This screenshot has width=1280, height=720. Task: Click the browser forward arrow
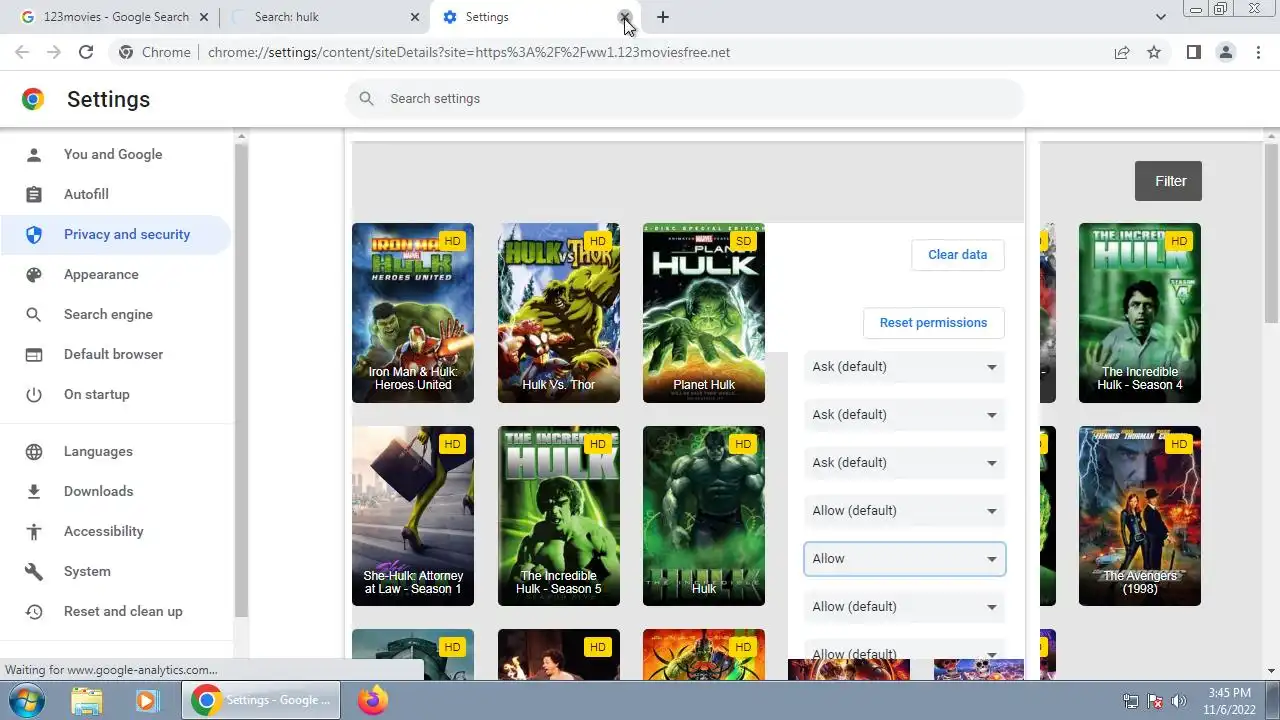[54, 52]
